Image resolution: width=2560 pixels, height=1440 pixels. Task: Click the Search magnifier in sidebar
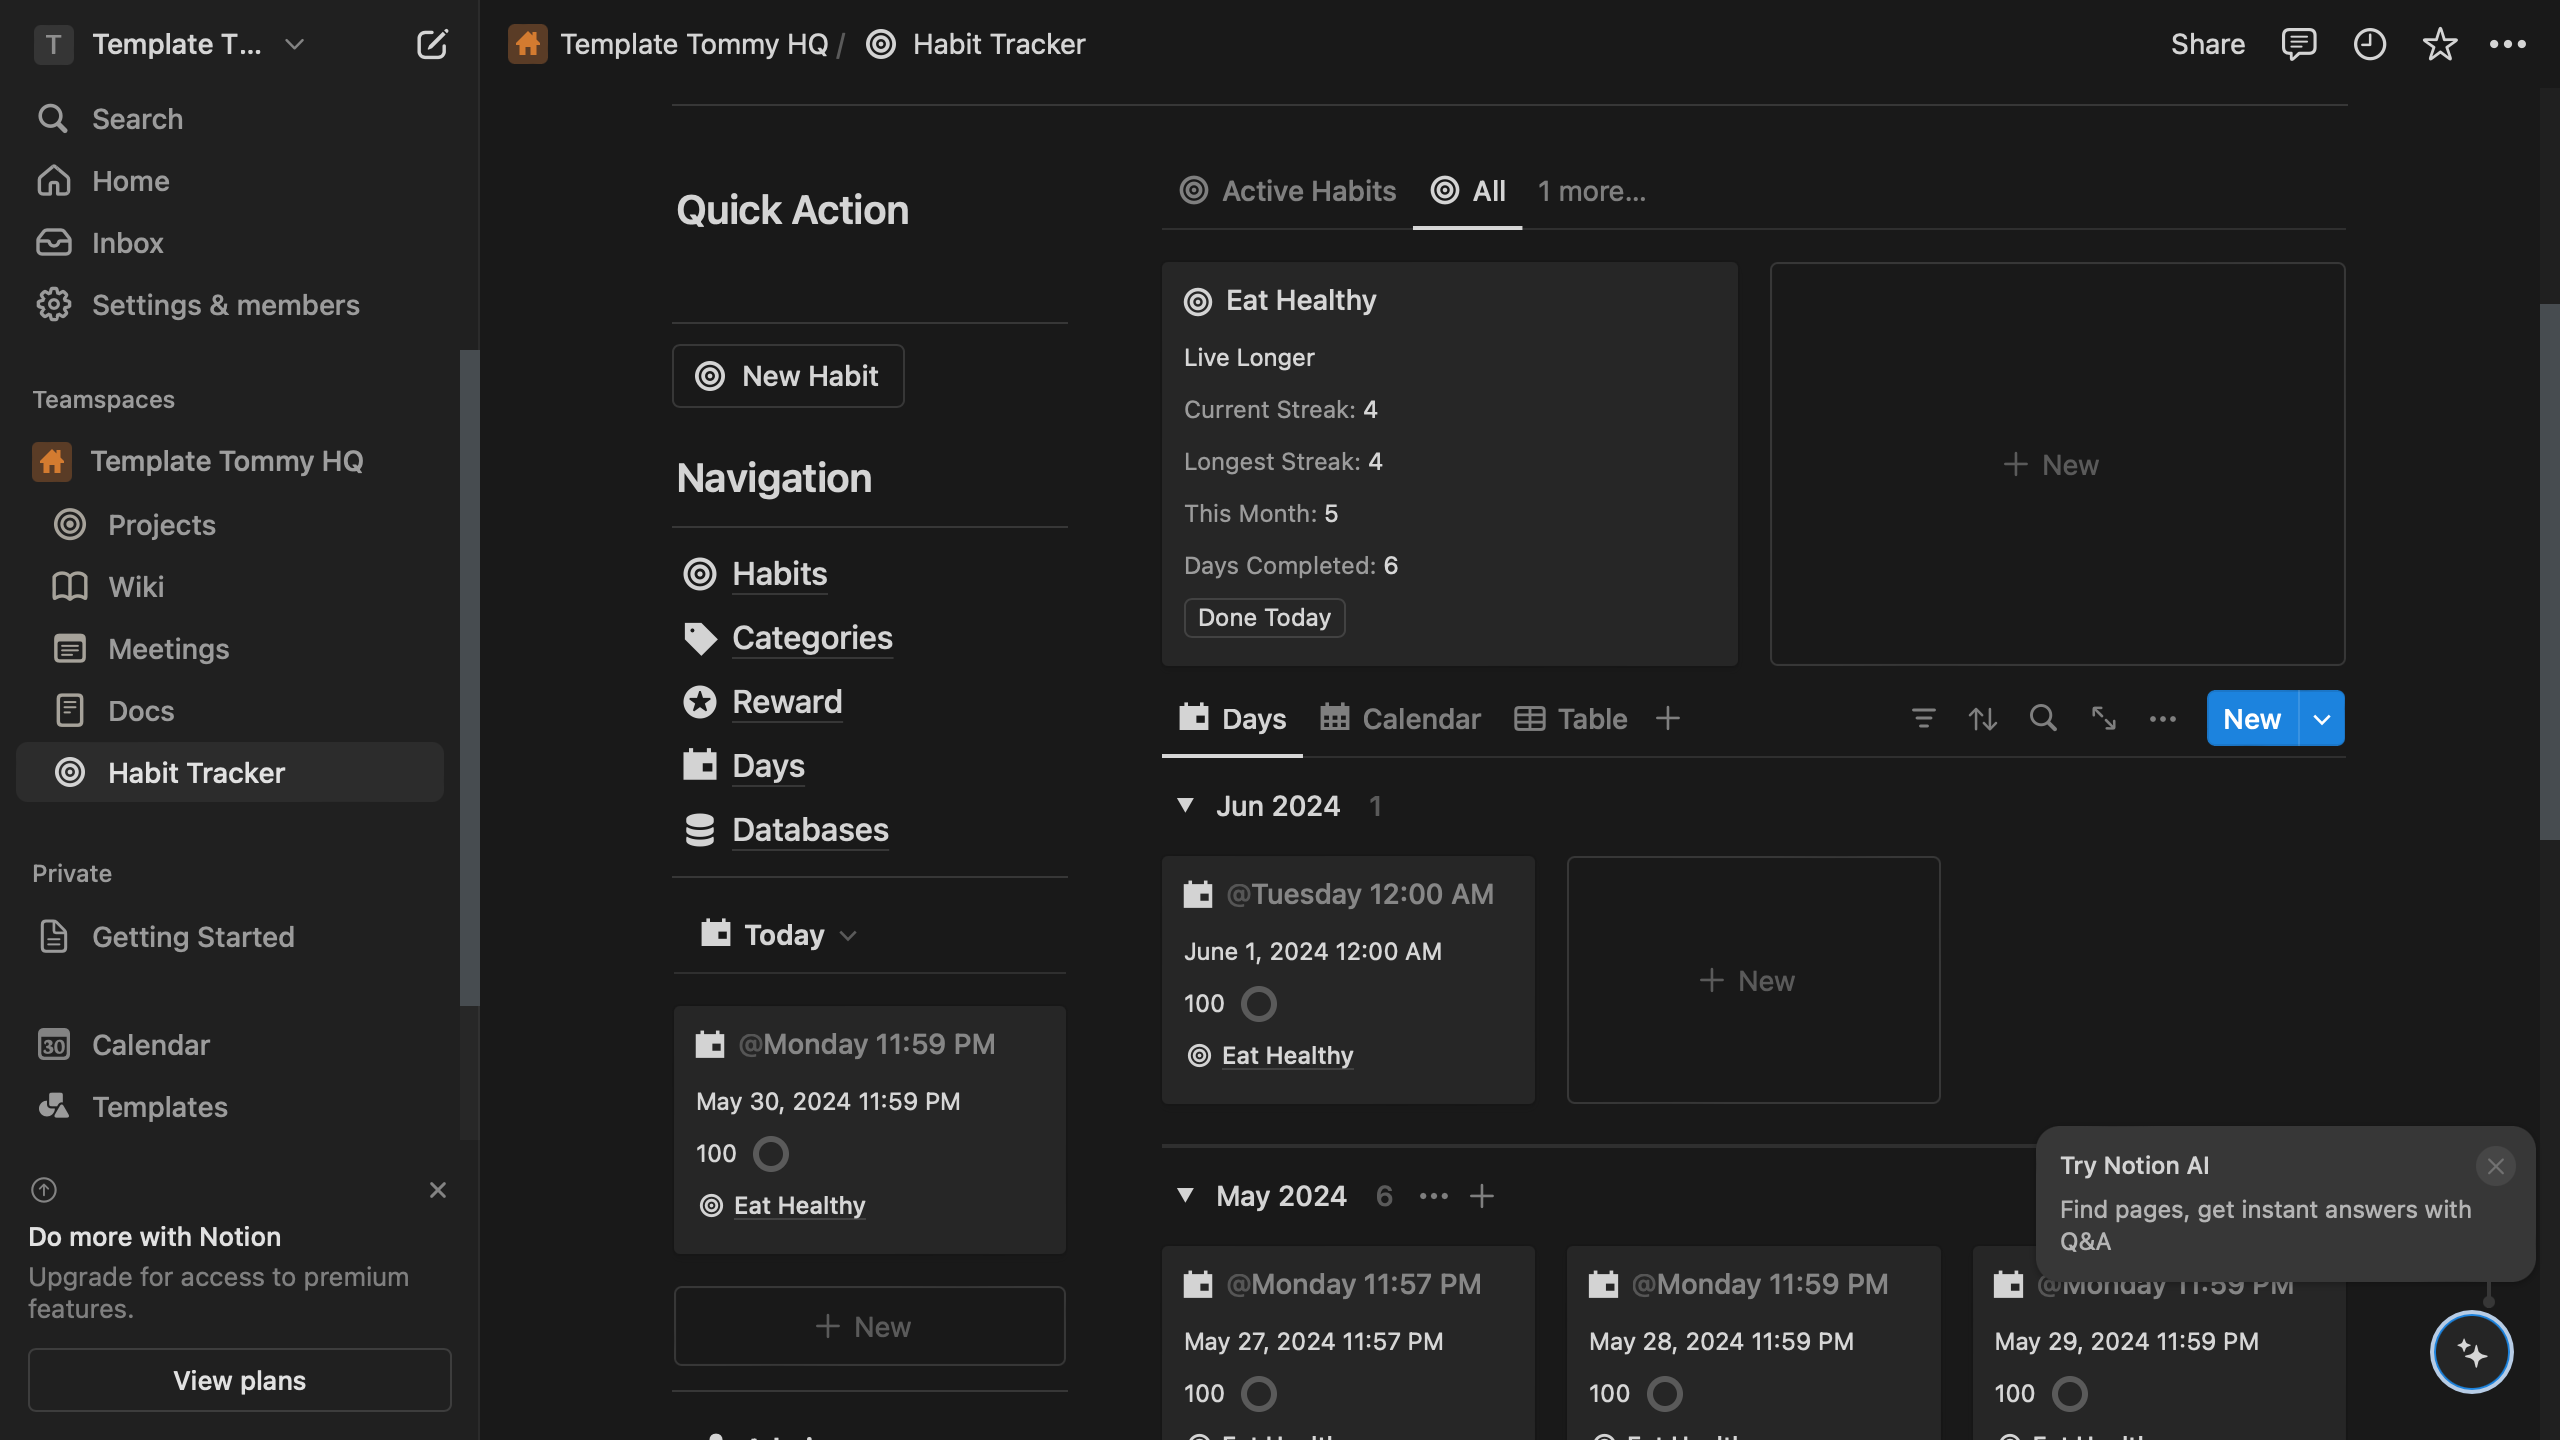point(52,119)
